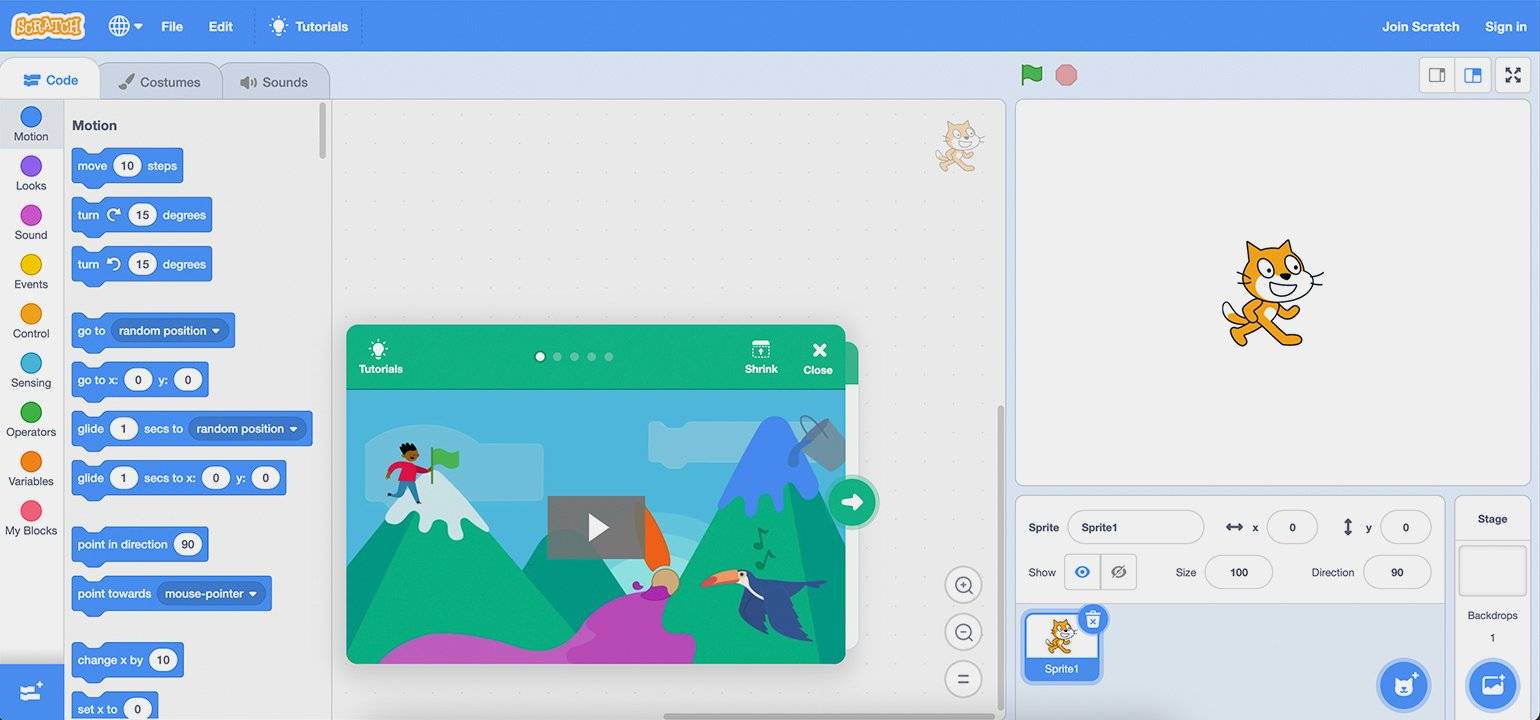Click the sprite x position field

pos(1291,527)
